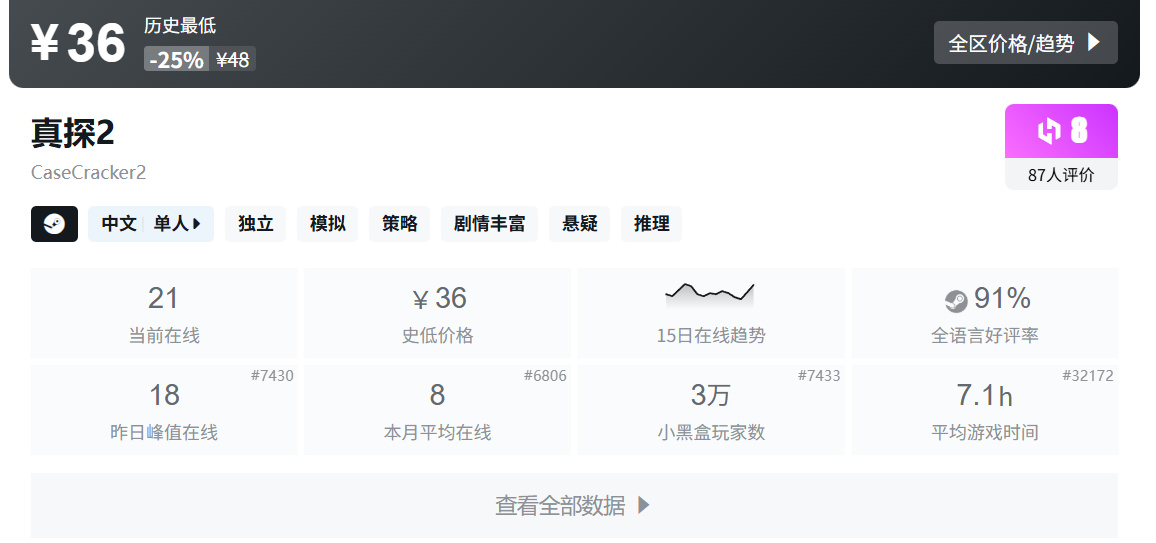Click the subtitle CaseCracker2
Viewport: 1156px width, 543px height.
tap(88, 172)
